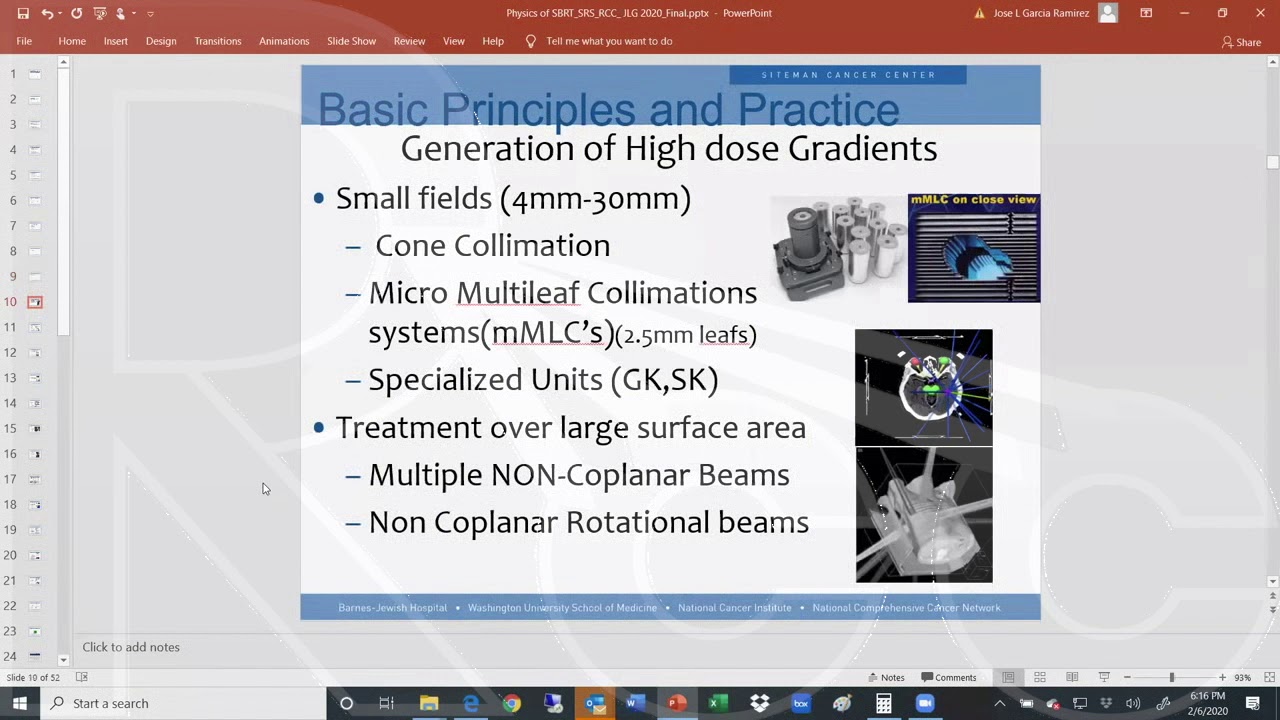Select slide 10 thumbnail in panel

pyautogui.click(x=35, y=301)
